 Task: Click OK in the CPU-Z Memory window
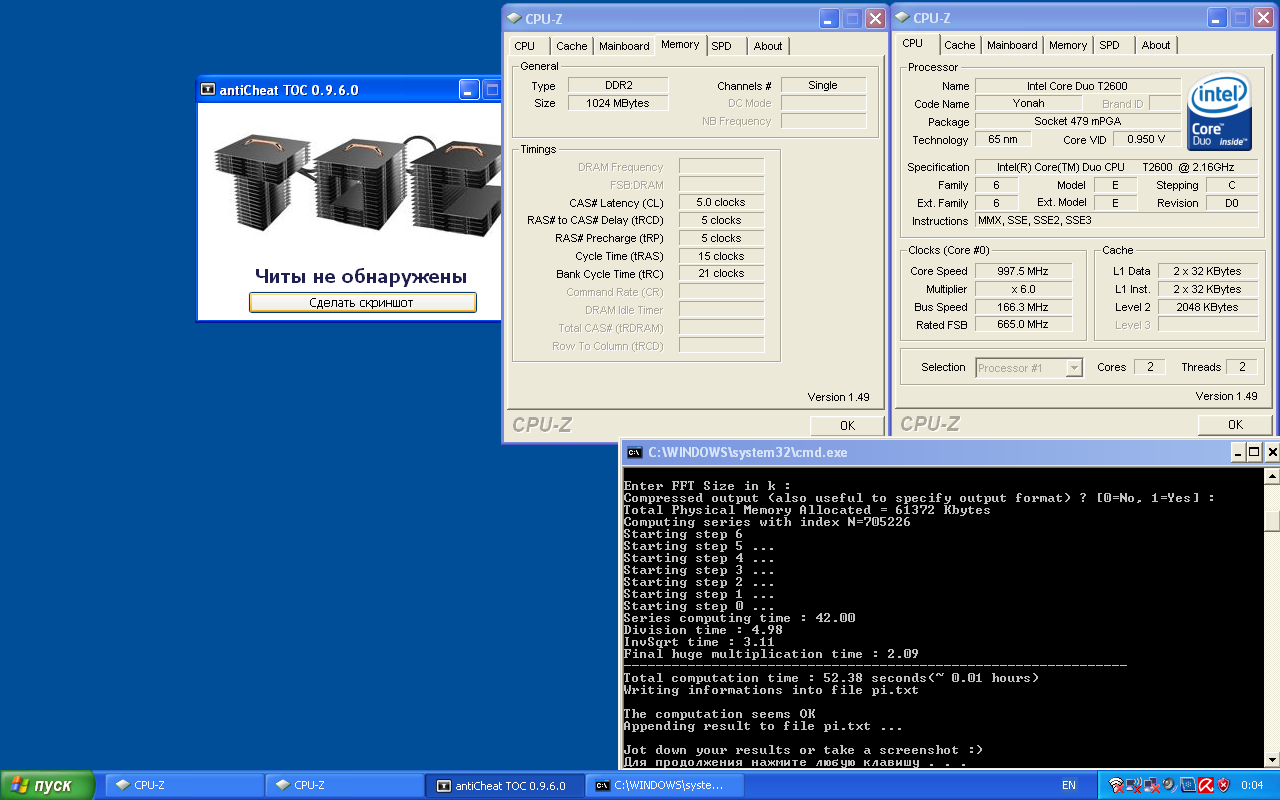point(847,425)
